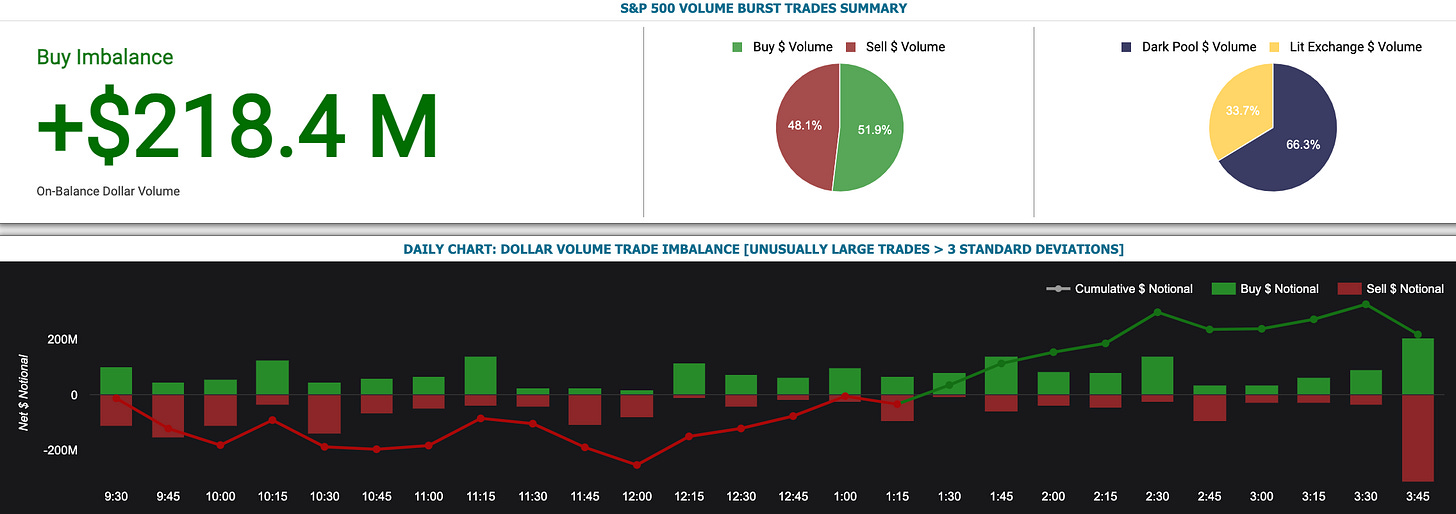This screenshot has height=514, width=1456.
Task: Click the +$218.4 M imbalance value
Action: pyautogui.click(x=237, y=128)
